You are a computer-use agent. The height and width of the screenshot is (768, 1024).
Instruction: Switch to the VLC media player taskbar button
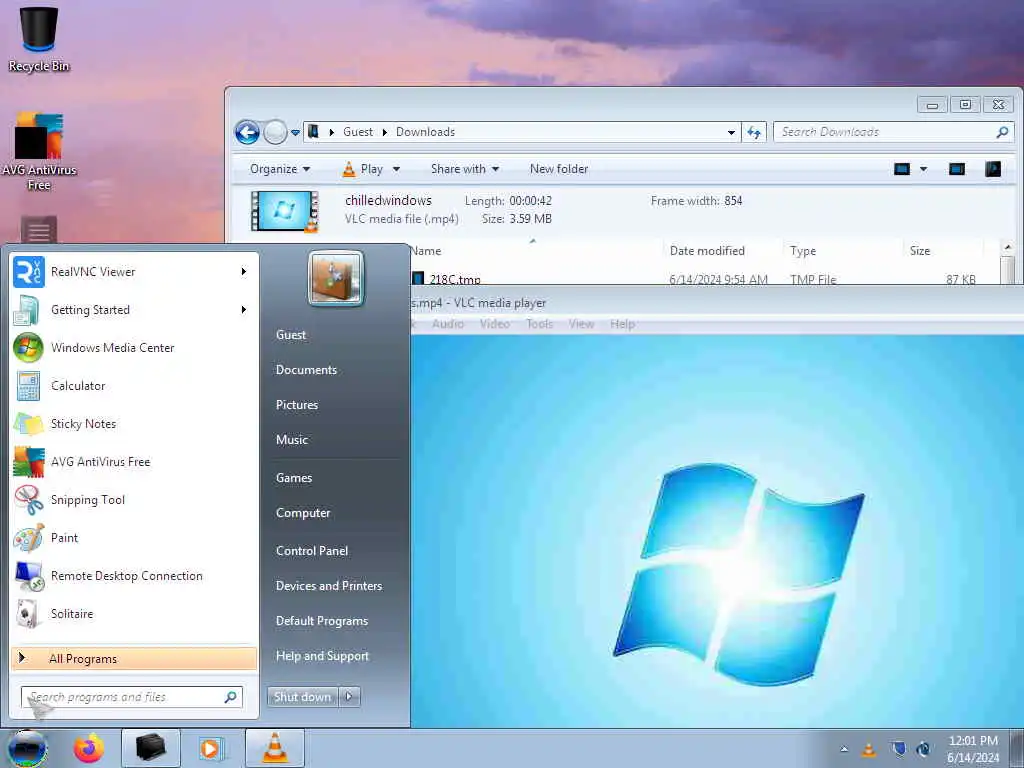pyautogui.click(x=275, y=748)
